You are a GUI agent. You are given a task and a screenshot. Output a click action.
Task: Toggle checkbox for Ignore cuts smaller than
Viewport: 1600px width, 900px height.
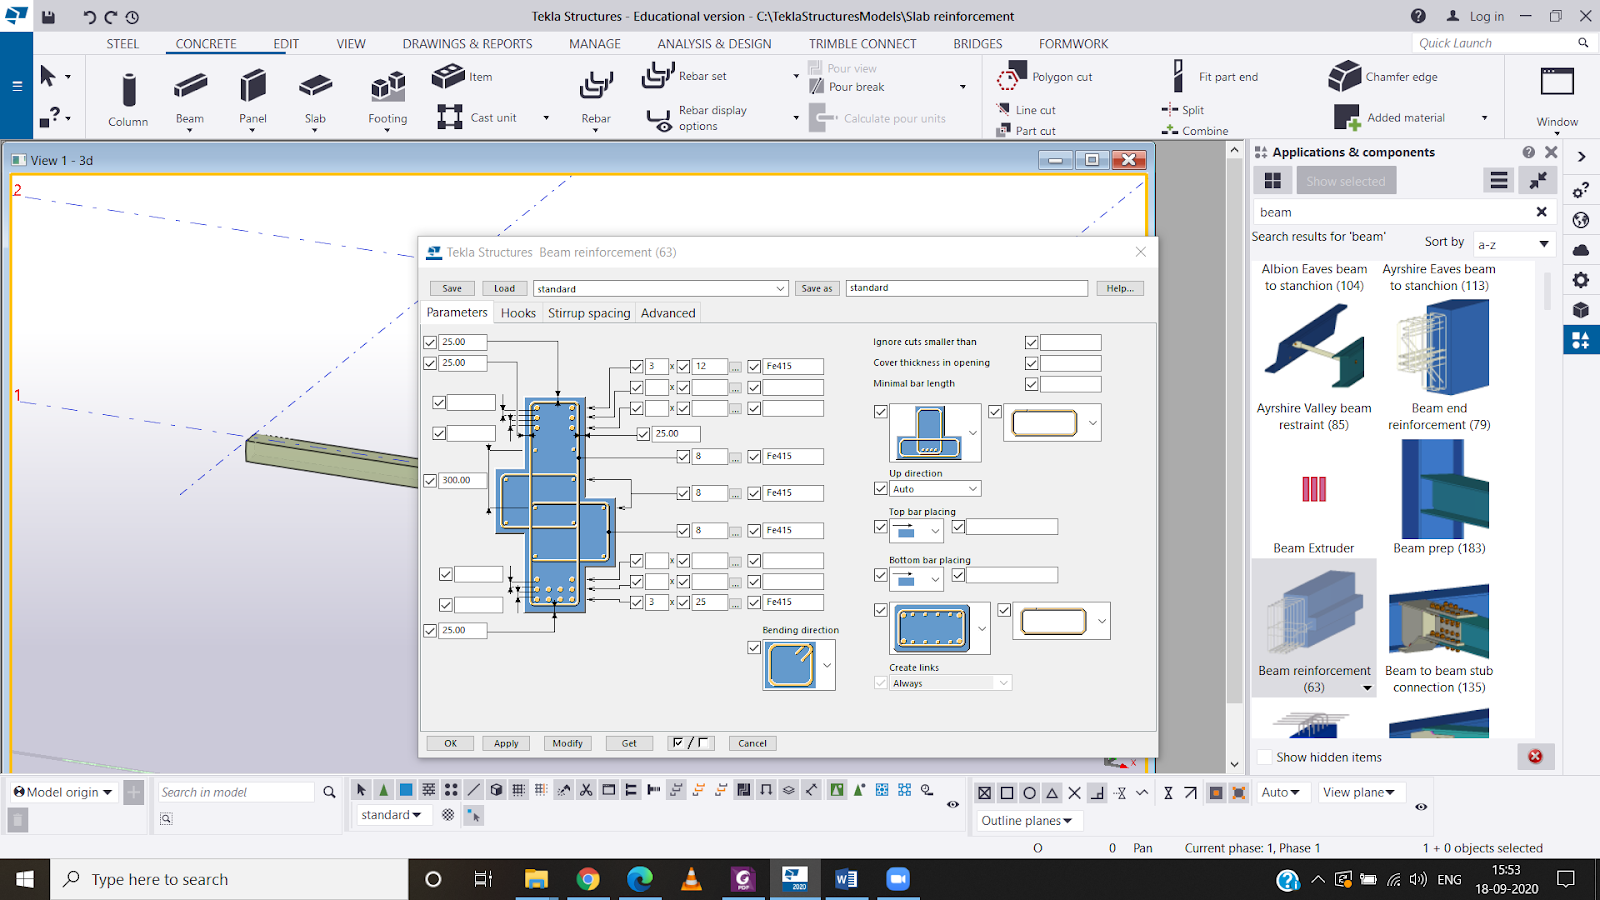pos(1031,342)
